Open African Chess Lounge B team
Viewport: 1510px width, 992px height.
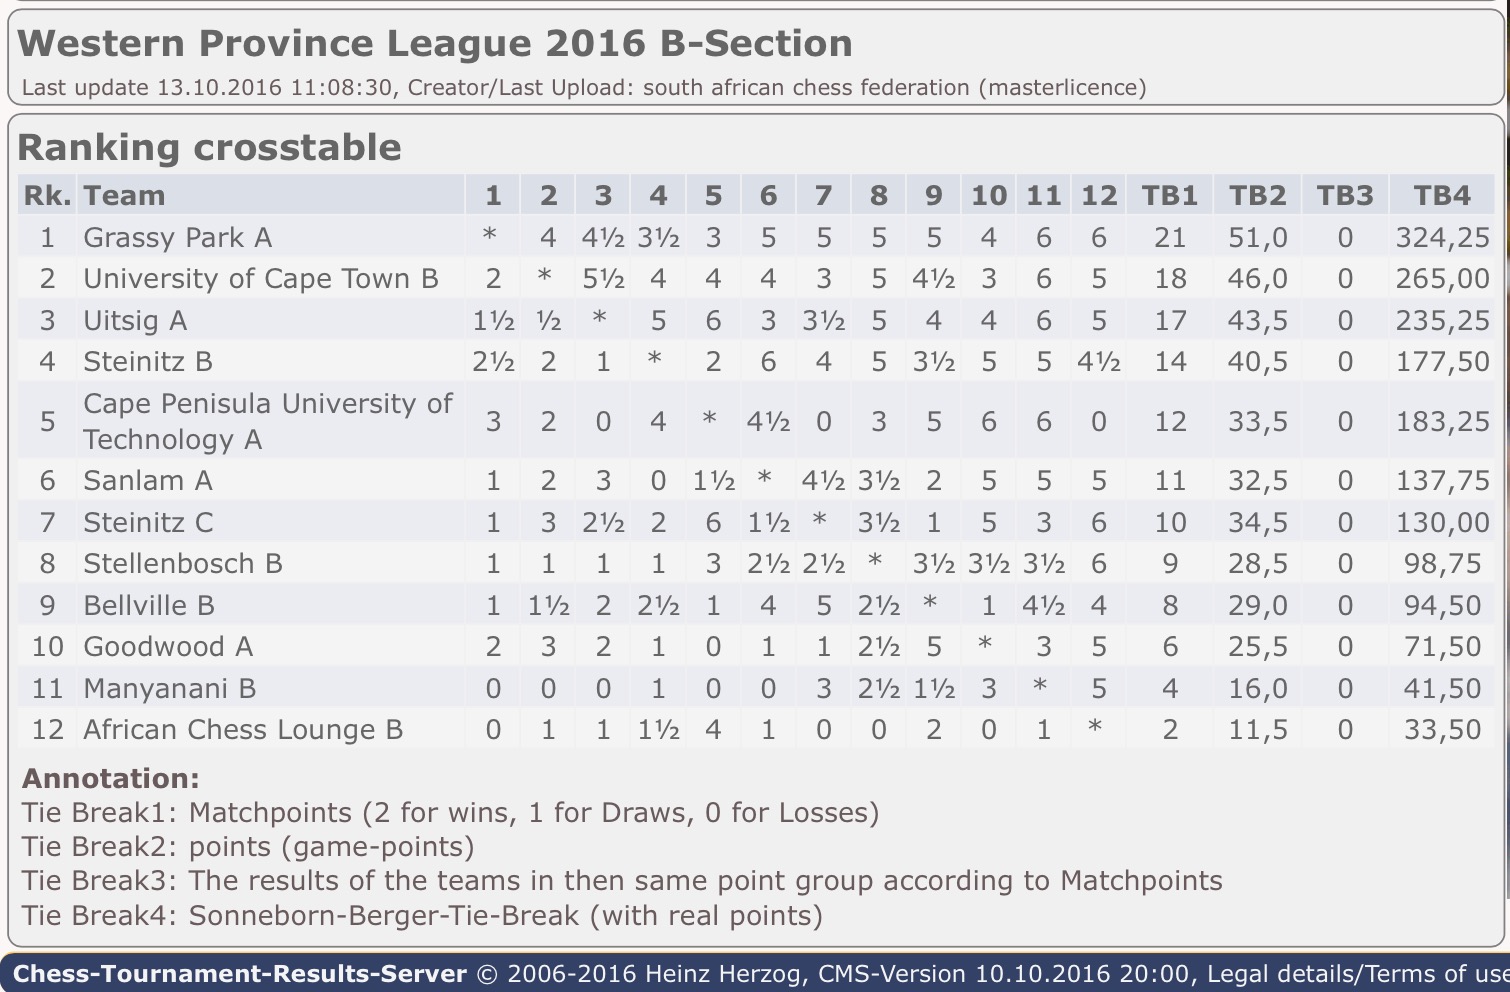243,730
